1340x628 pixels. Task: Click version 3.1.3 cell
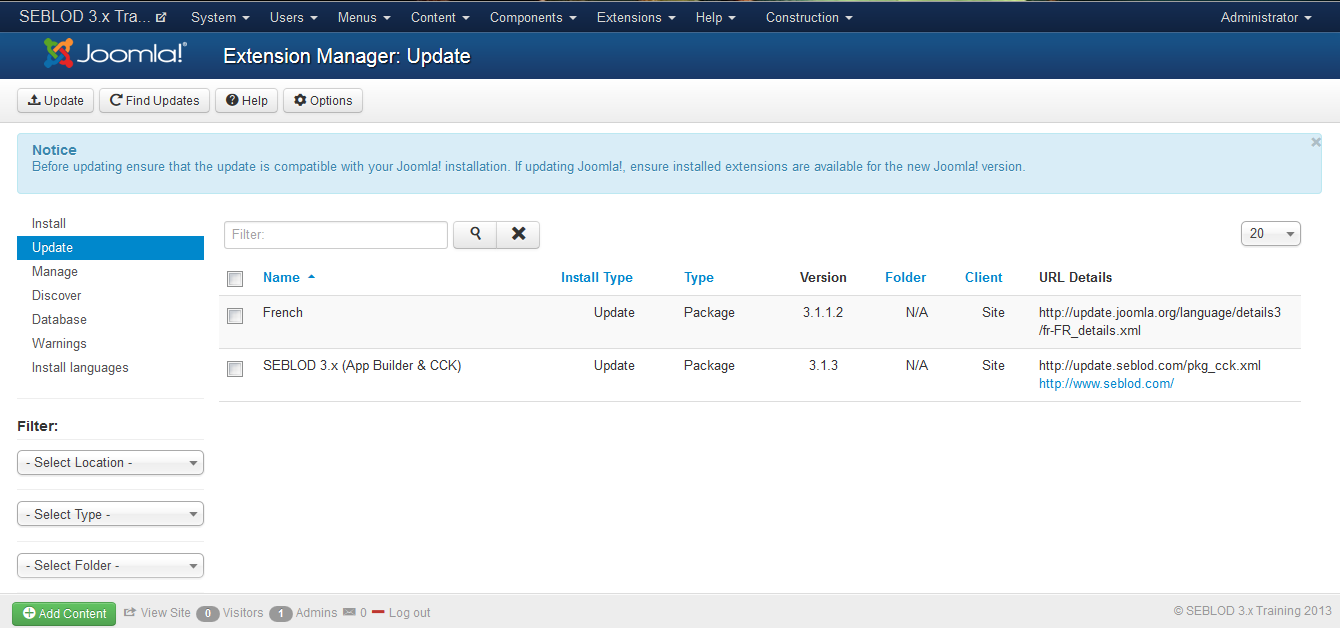tap(823, 365)
